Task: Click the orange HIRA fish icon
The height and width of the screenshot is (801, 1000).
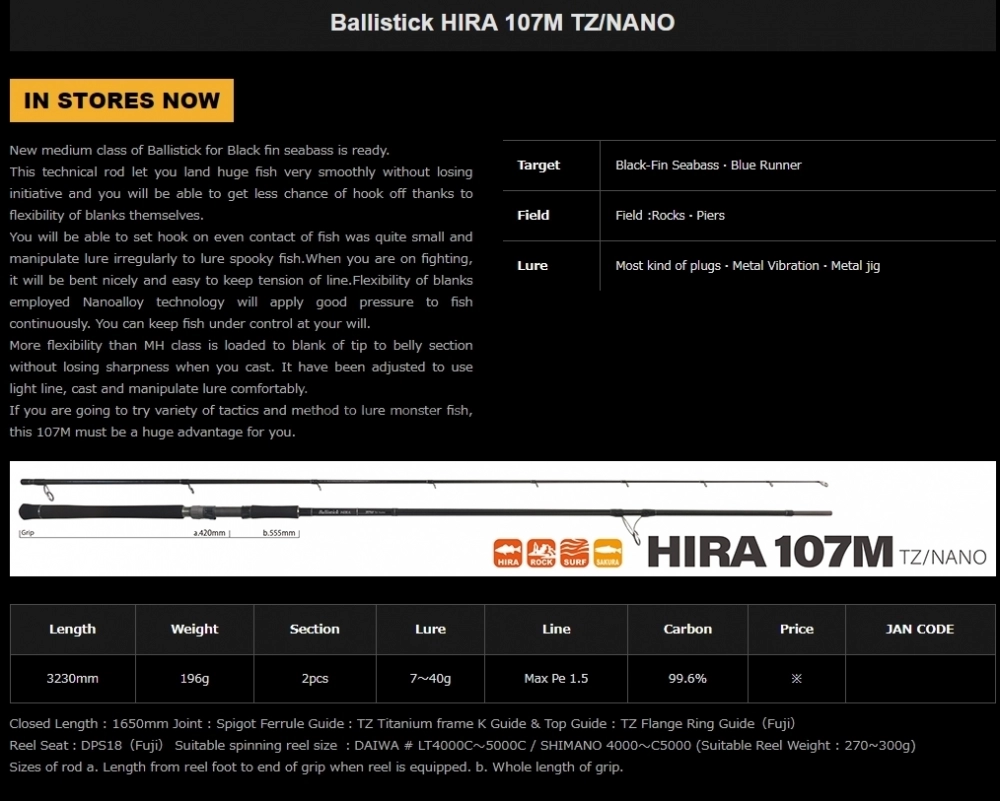Action: 508,553
